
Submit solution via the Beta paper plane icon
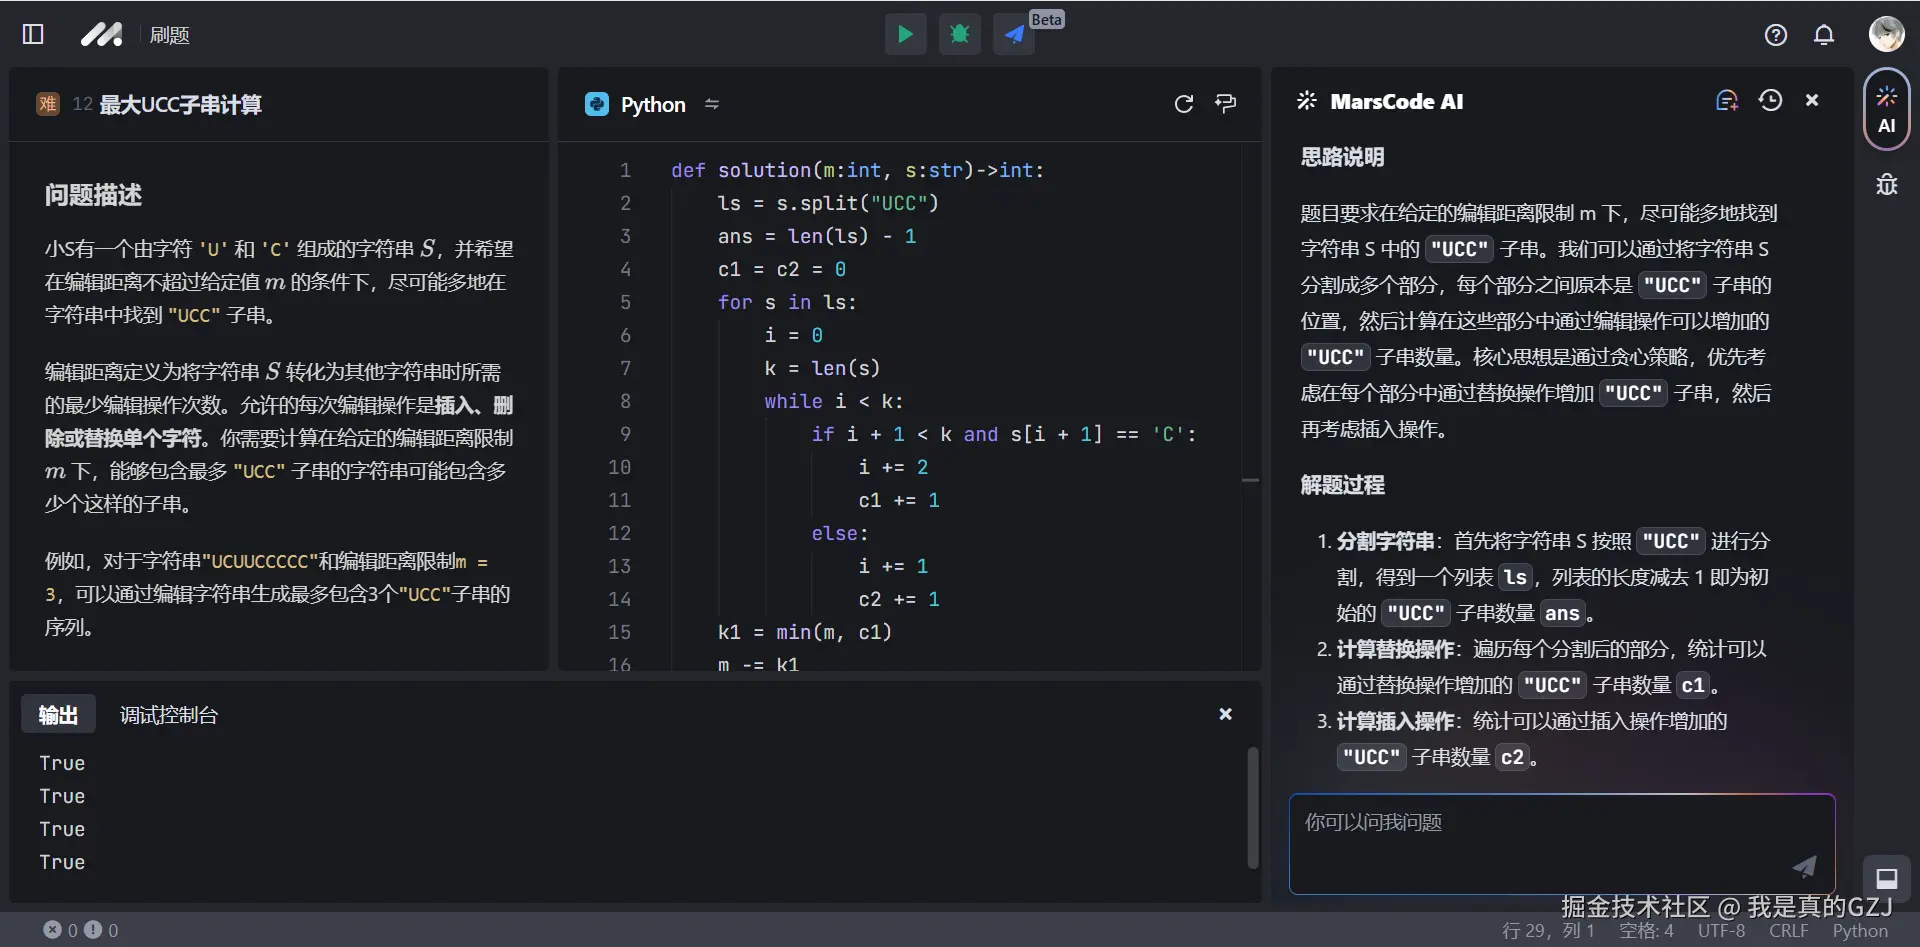click(1013, 34)
